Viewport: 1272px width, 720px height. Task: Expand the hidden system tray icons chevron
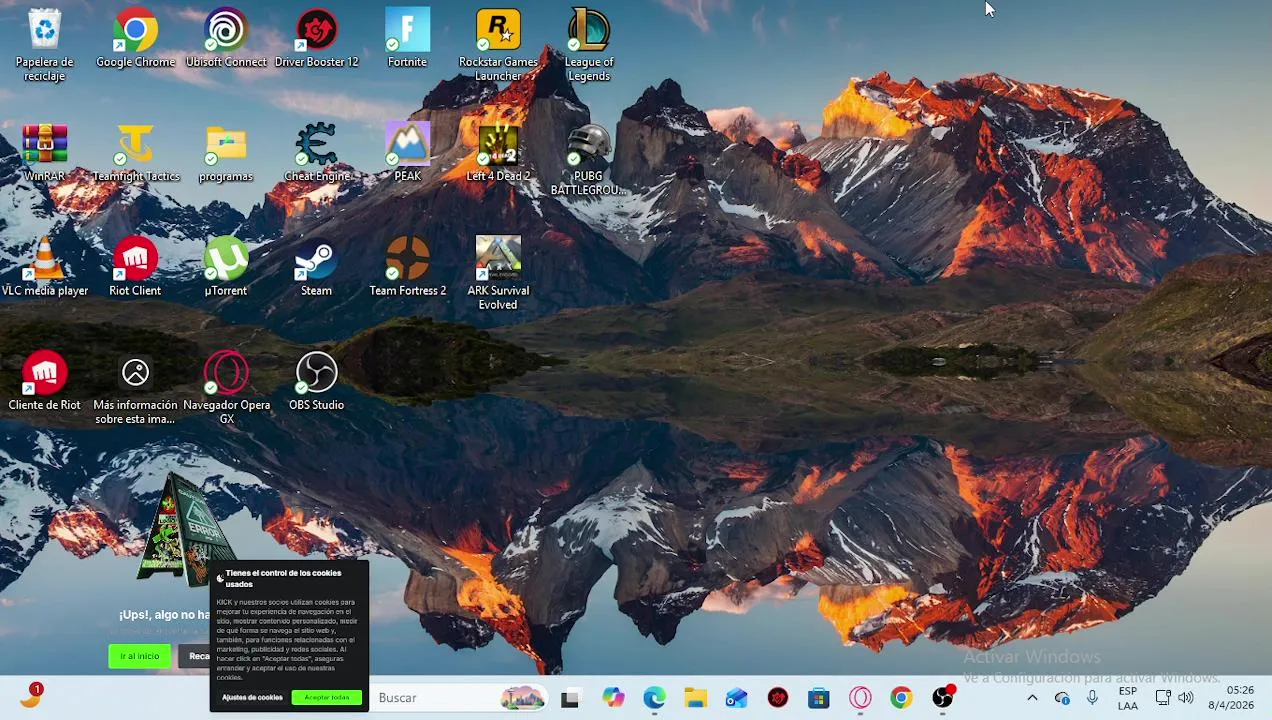click(1032, 698)
